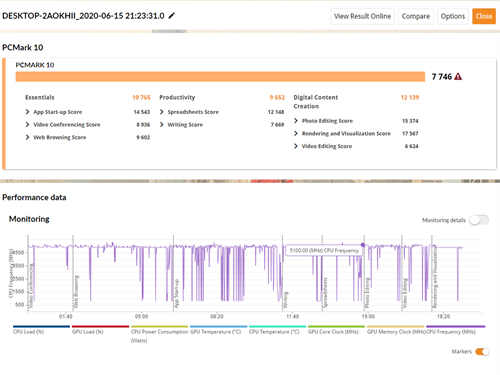Click the red warning triangle beside 7 746
Screen dimensions: 500x375
[x=458, y=77]
